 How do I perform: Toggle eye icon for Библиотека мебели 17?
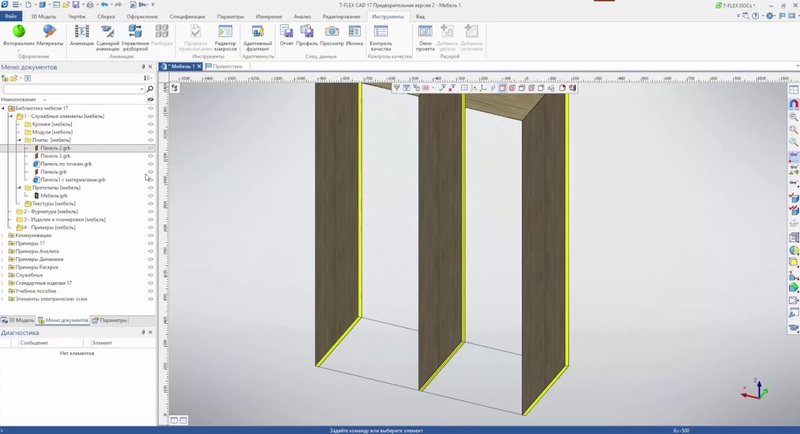tap(151, 108)
